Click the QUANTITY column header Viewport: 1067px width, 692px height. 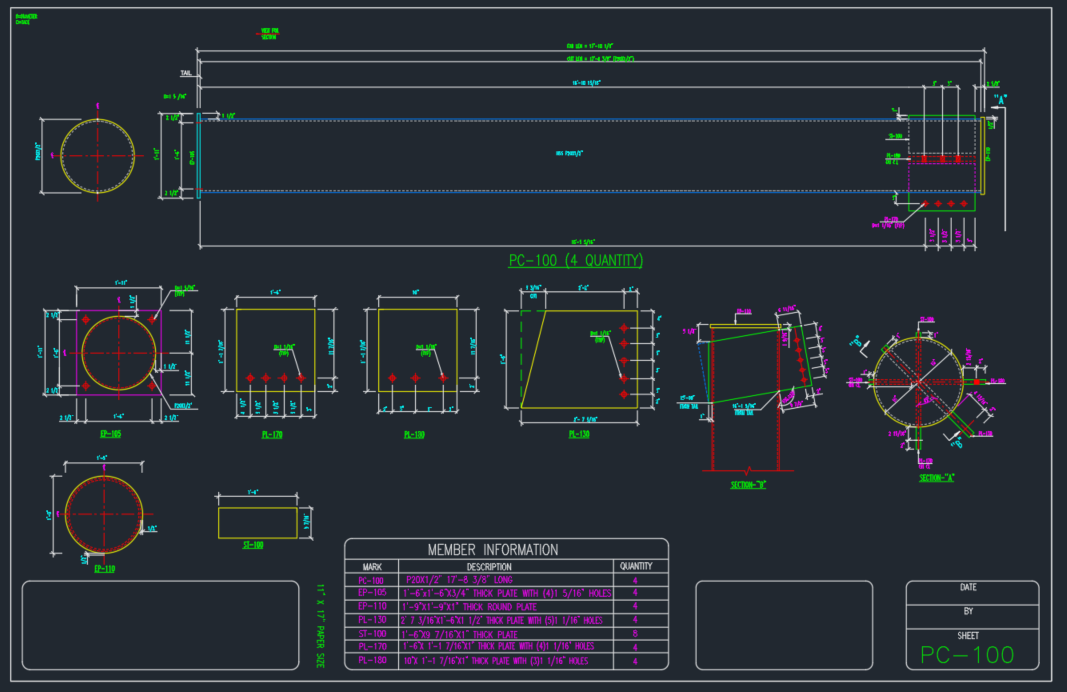click(x=636, y=566)
